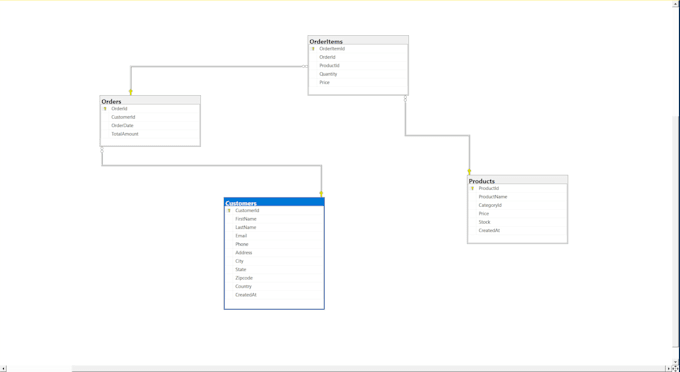The height and width of the screenshot is (372, 680).
Task: Select OrderId column in Orders table
Action: [150, 109]
